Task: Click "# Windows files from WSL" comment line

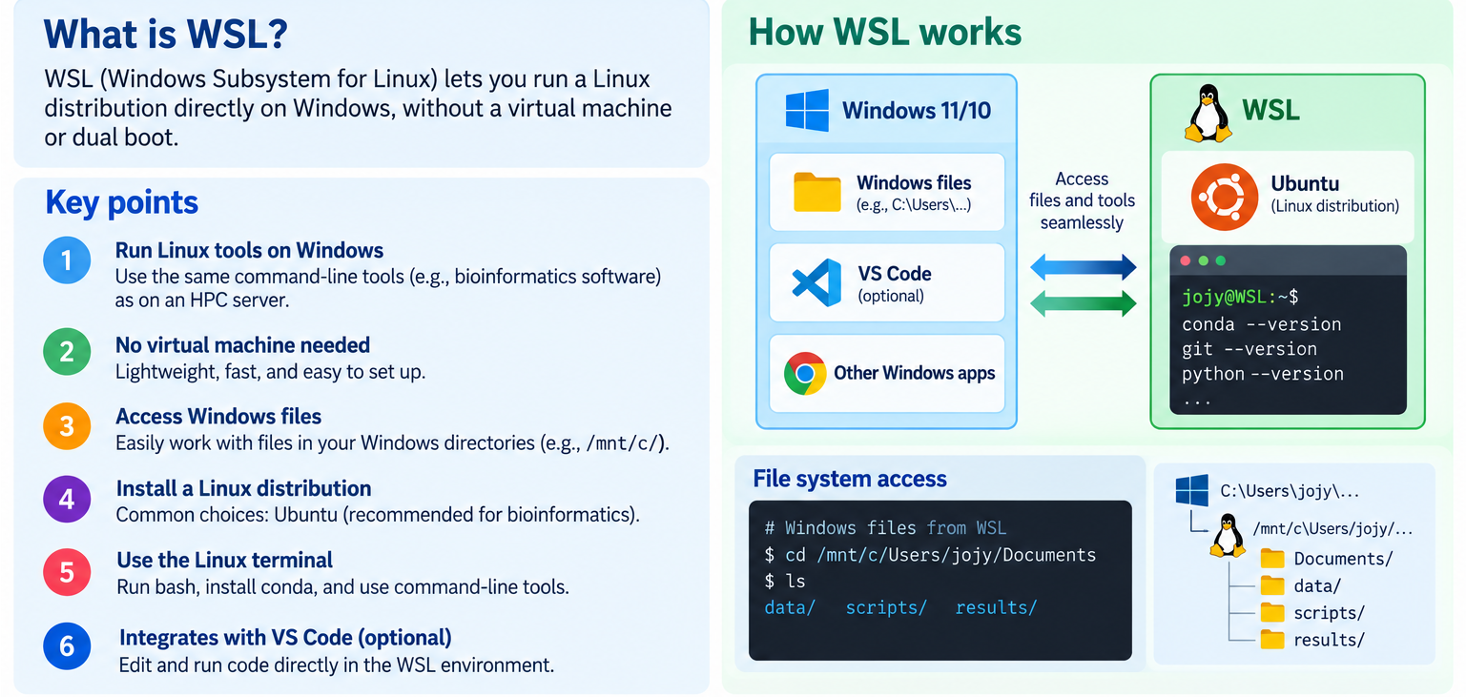Action: pyautogui.click(x=885, y=528)
